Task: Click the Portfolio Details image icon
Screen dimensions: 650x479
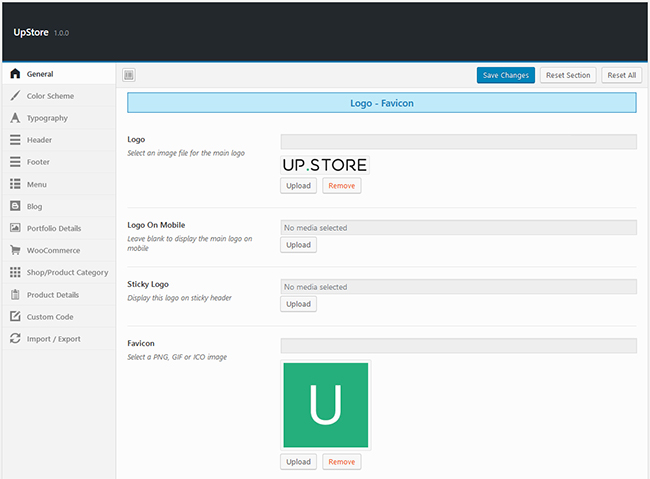Action: click(15, 228)
